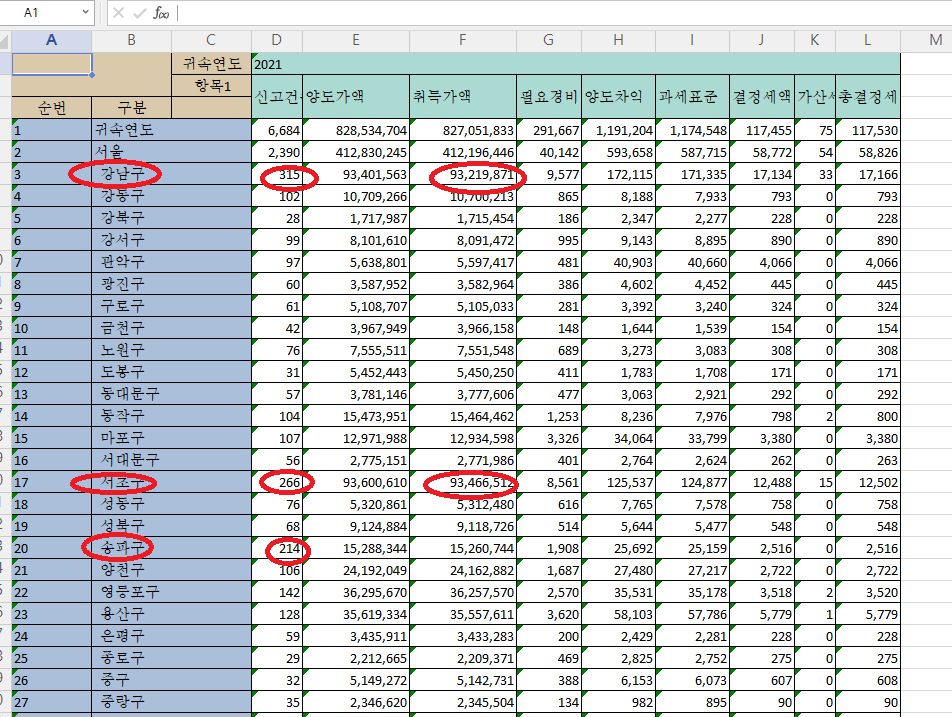Click the Insert Function fx icon
Viewport: 952px width, 717px height.
click(x=160, y=13)
